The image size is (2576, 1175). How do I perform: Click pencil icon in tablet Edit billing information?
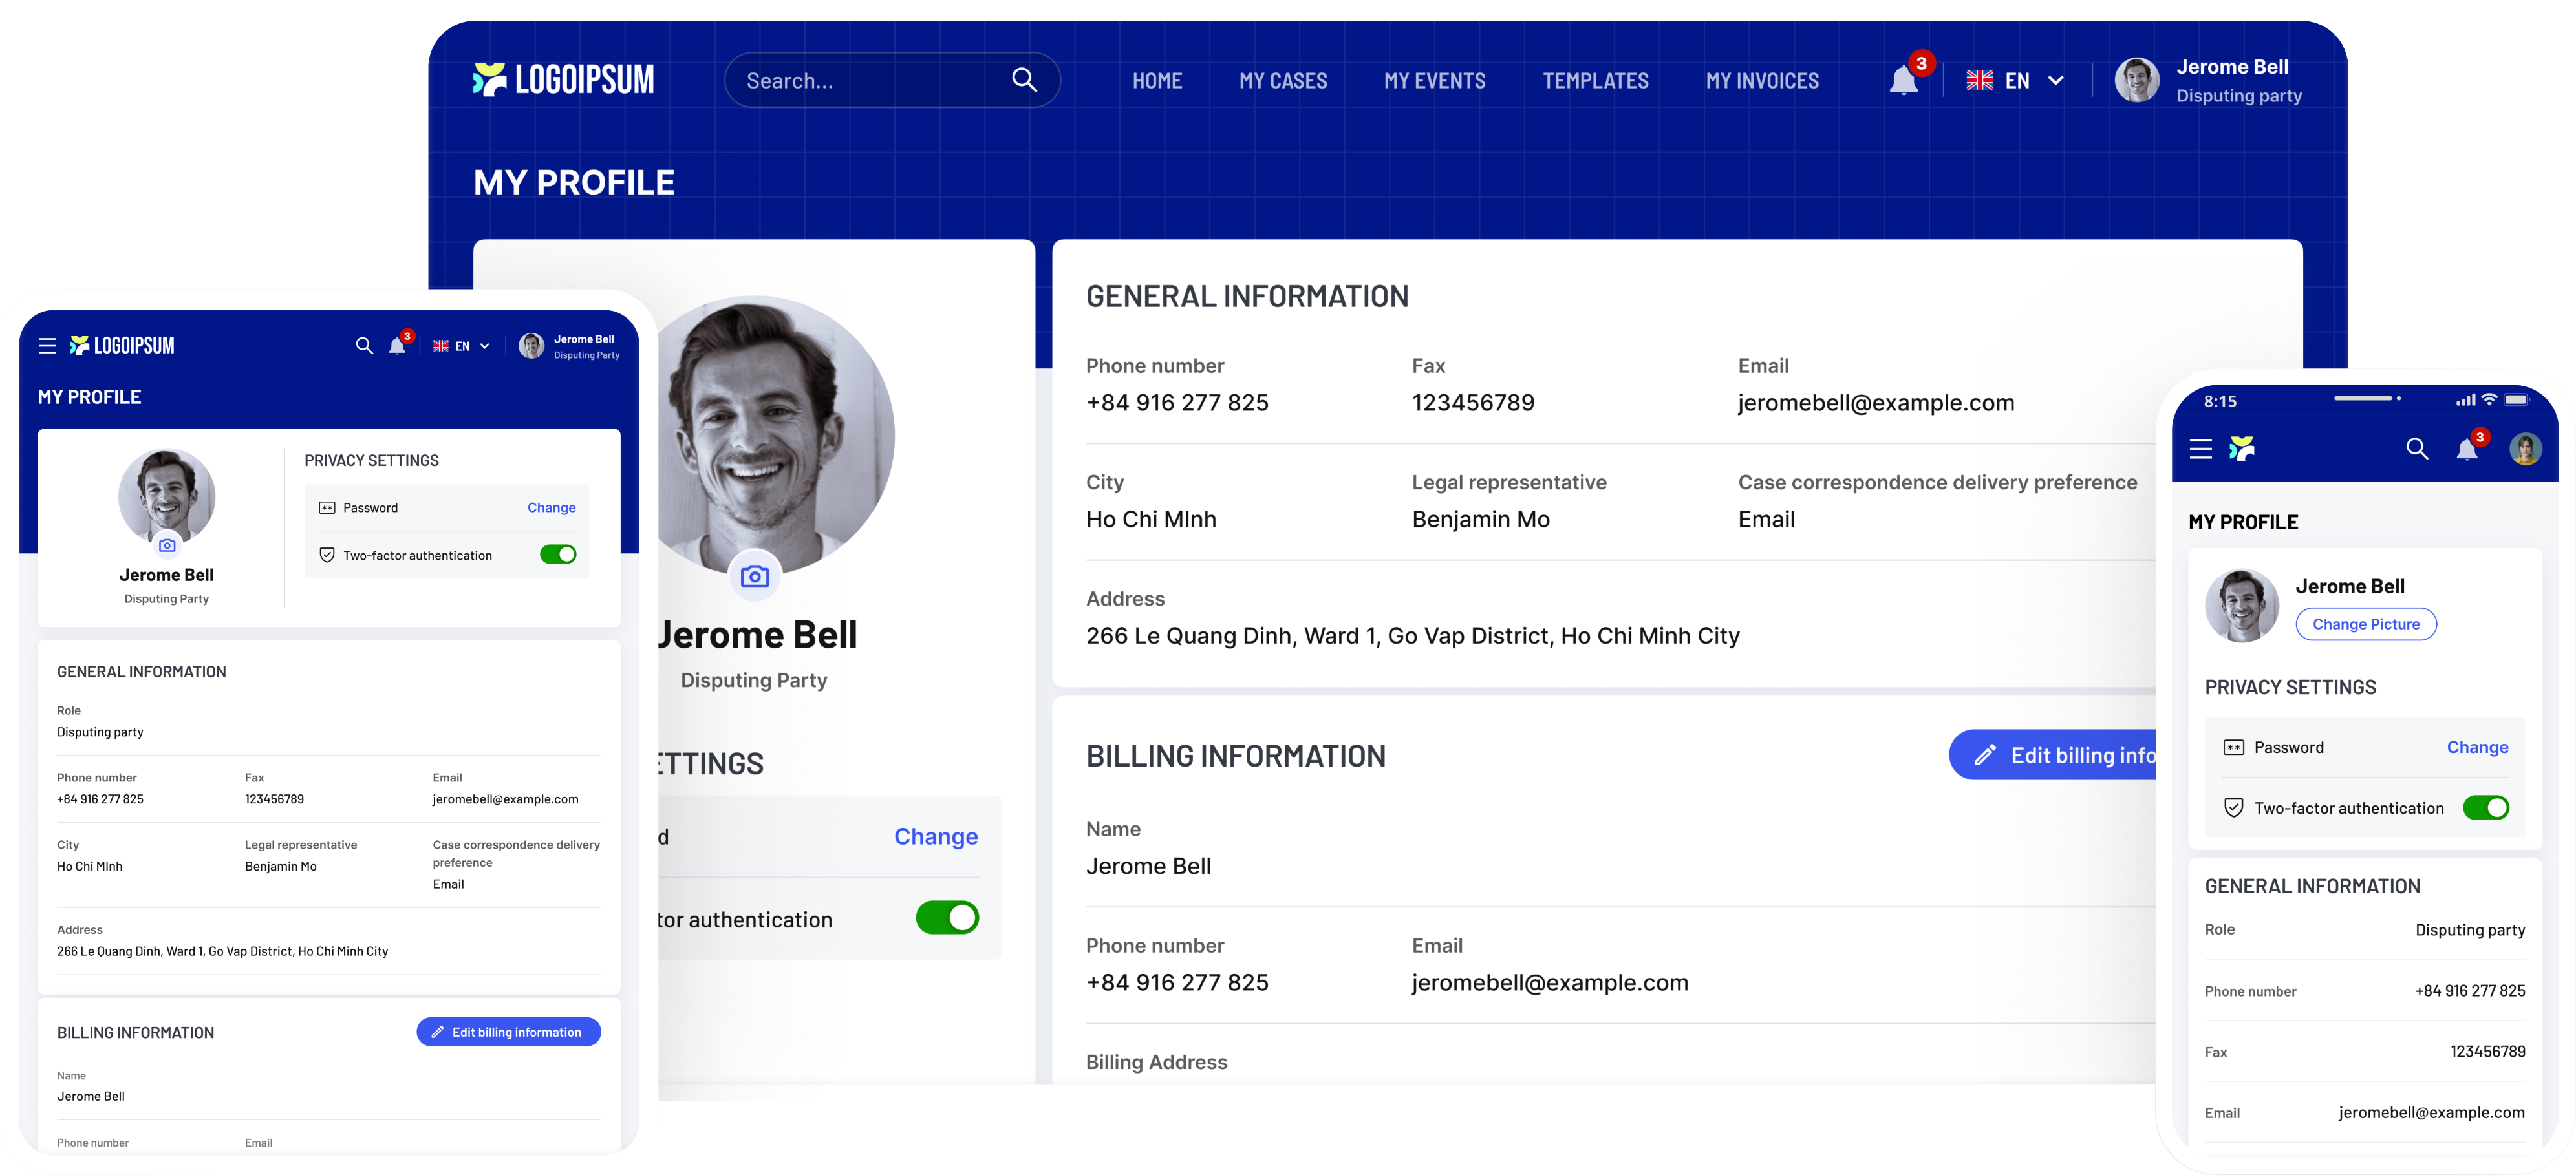coord(437,1032)
